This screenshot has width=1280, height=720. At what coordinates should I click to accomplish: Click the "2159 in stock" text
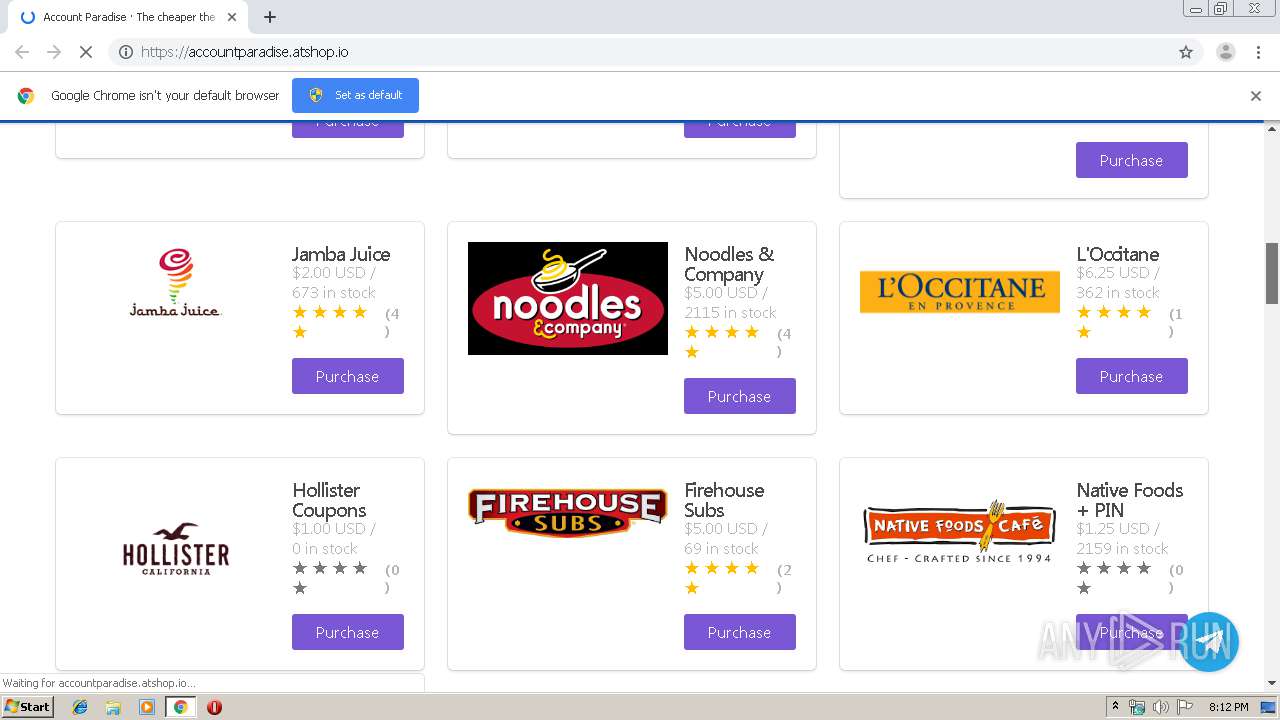1122,548
